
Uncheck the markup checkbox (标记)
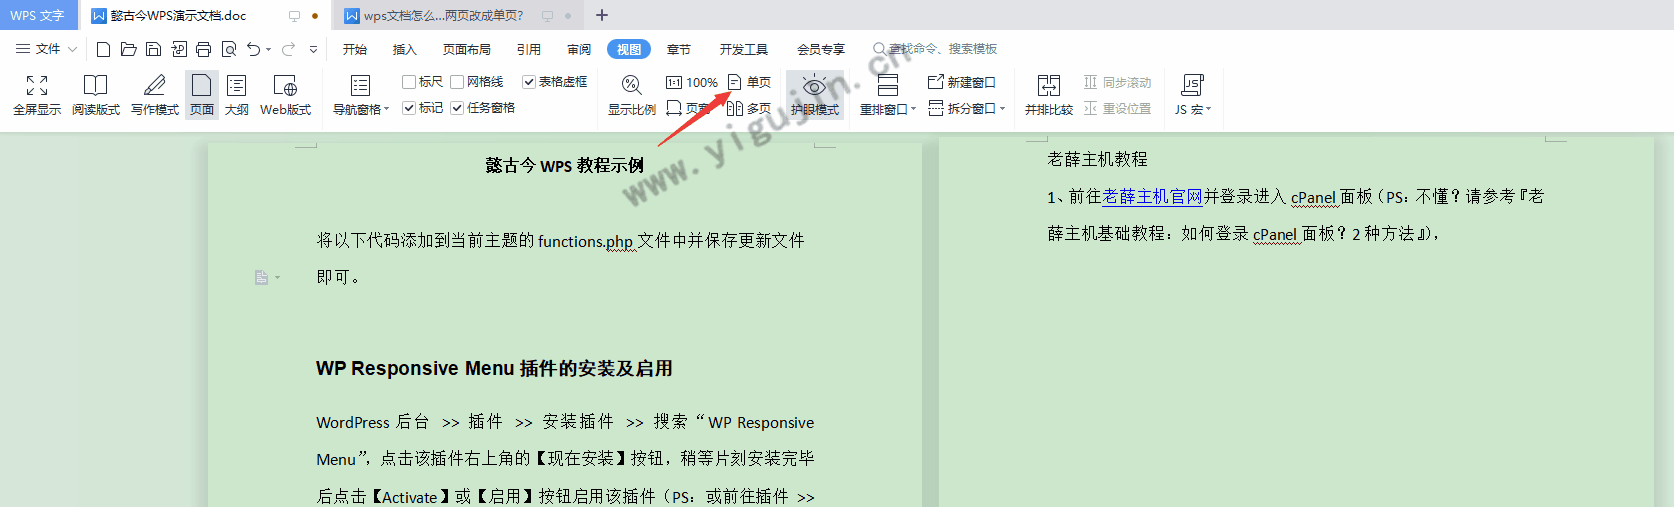(x=422, y=108)
